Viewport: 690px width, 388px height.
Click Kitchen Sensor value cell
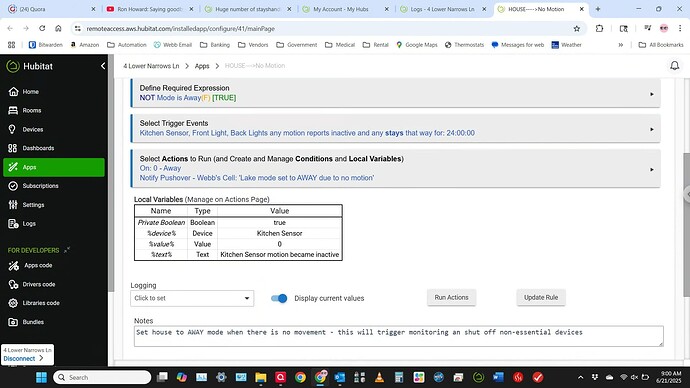(x=279, y=233)
